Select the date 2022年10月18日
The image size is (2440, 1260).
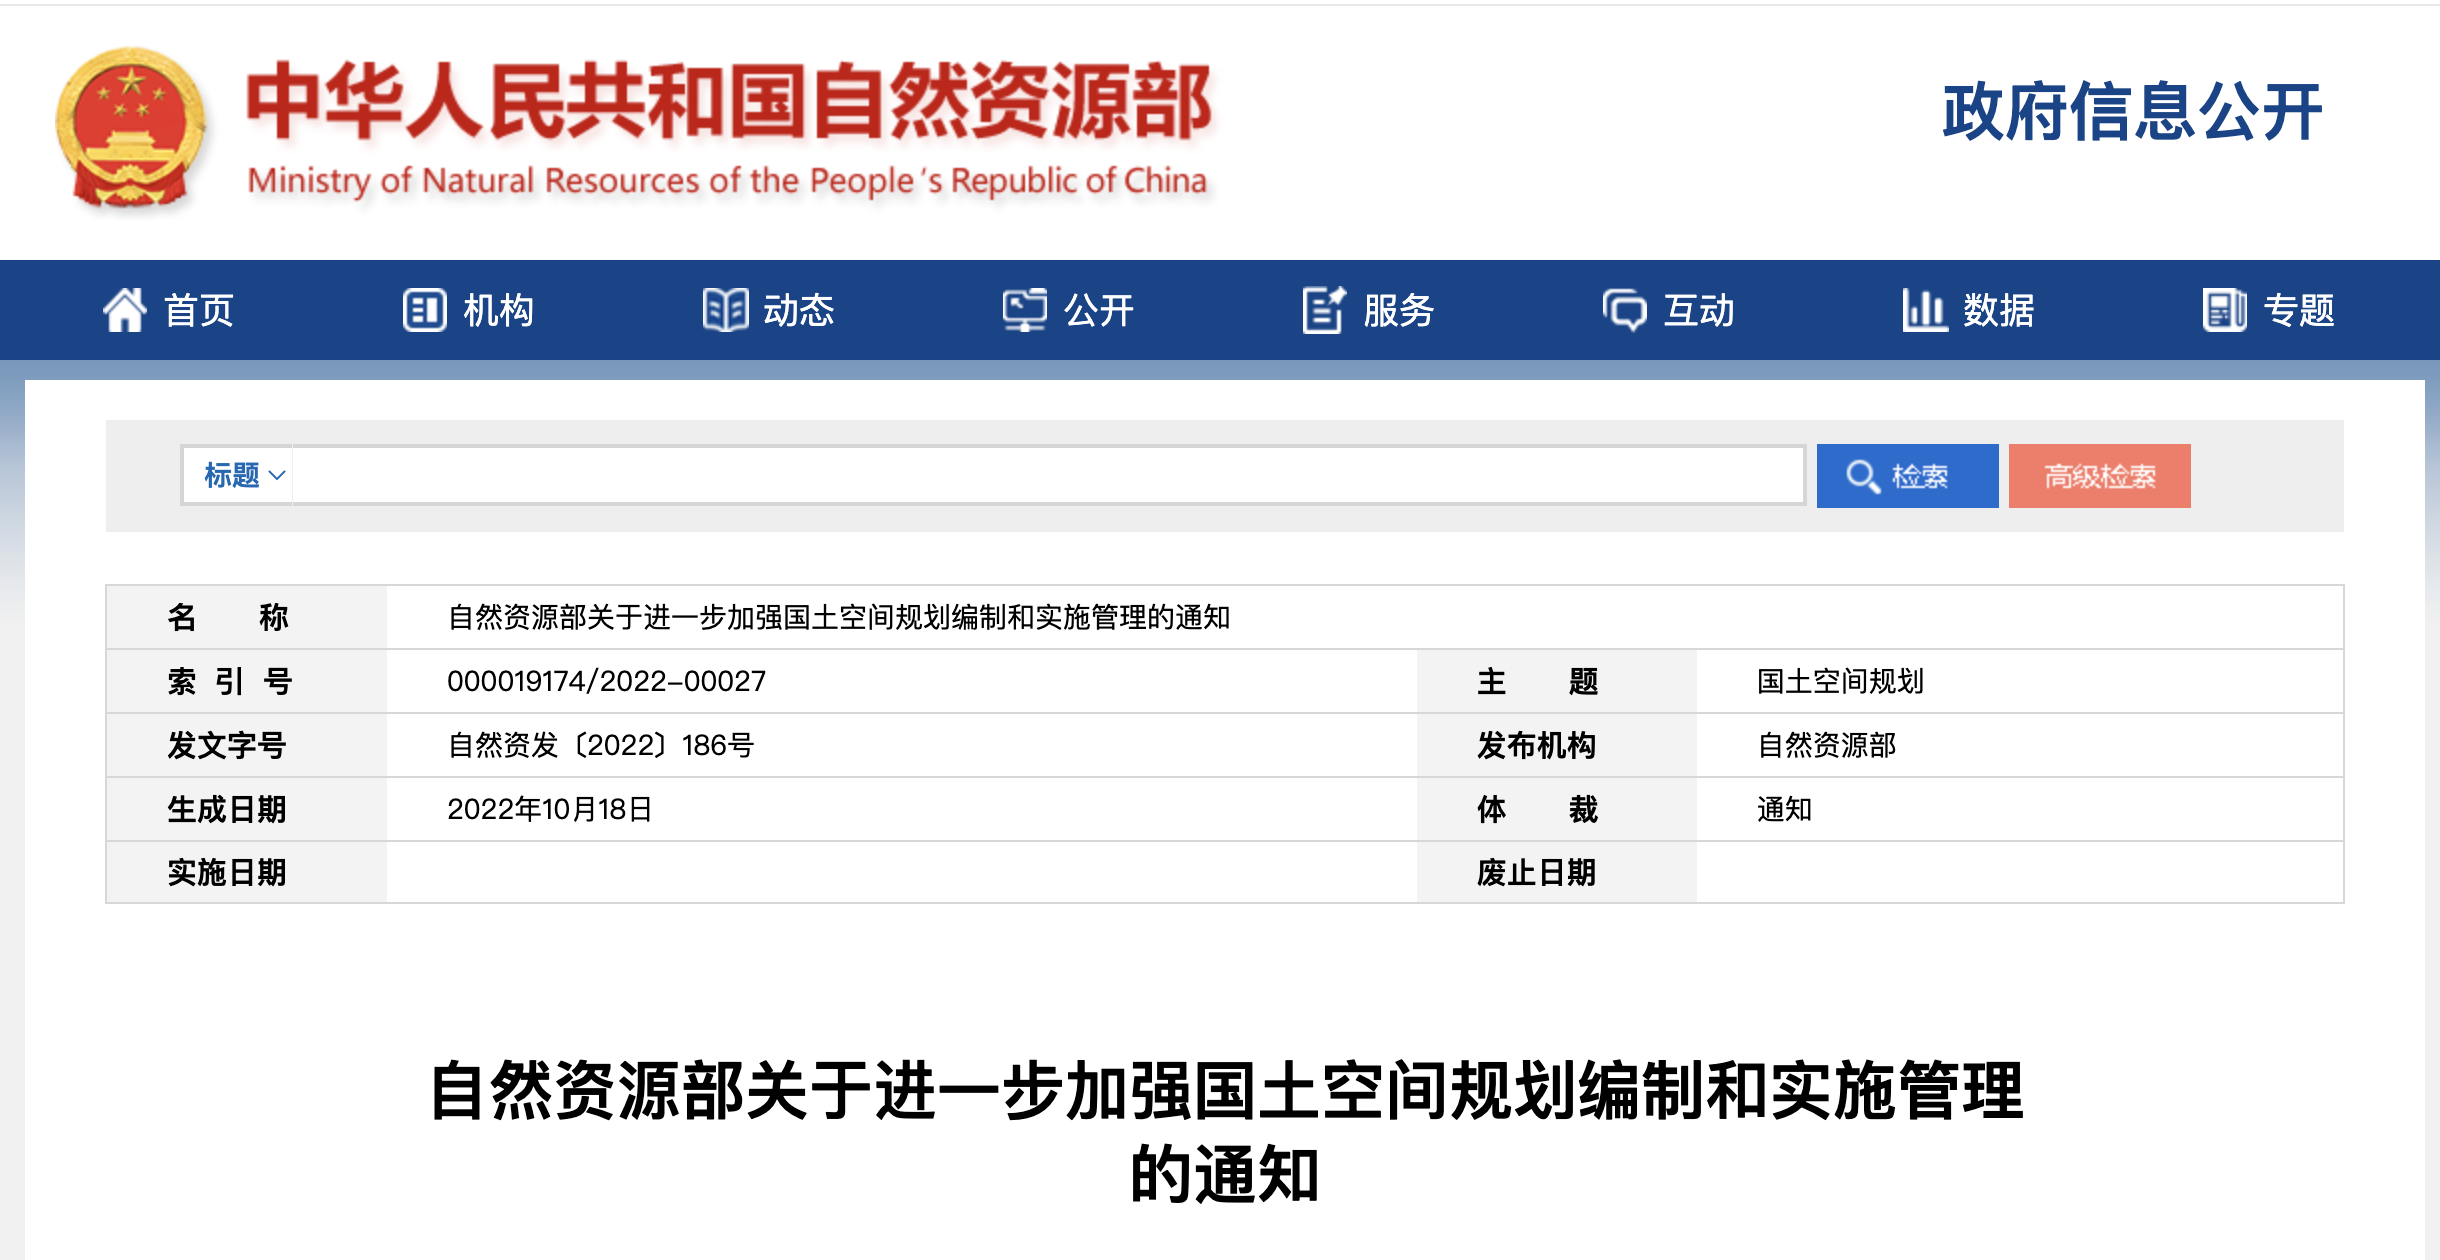coord(550,809)
